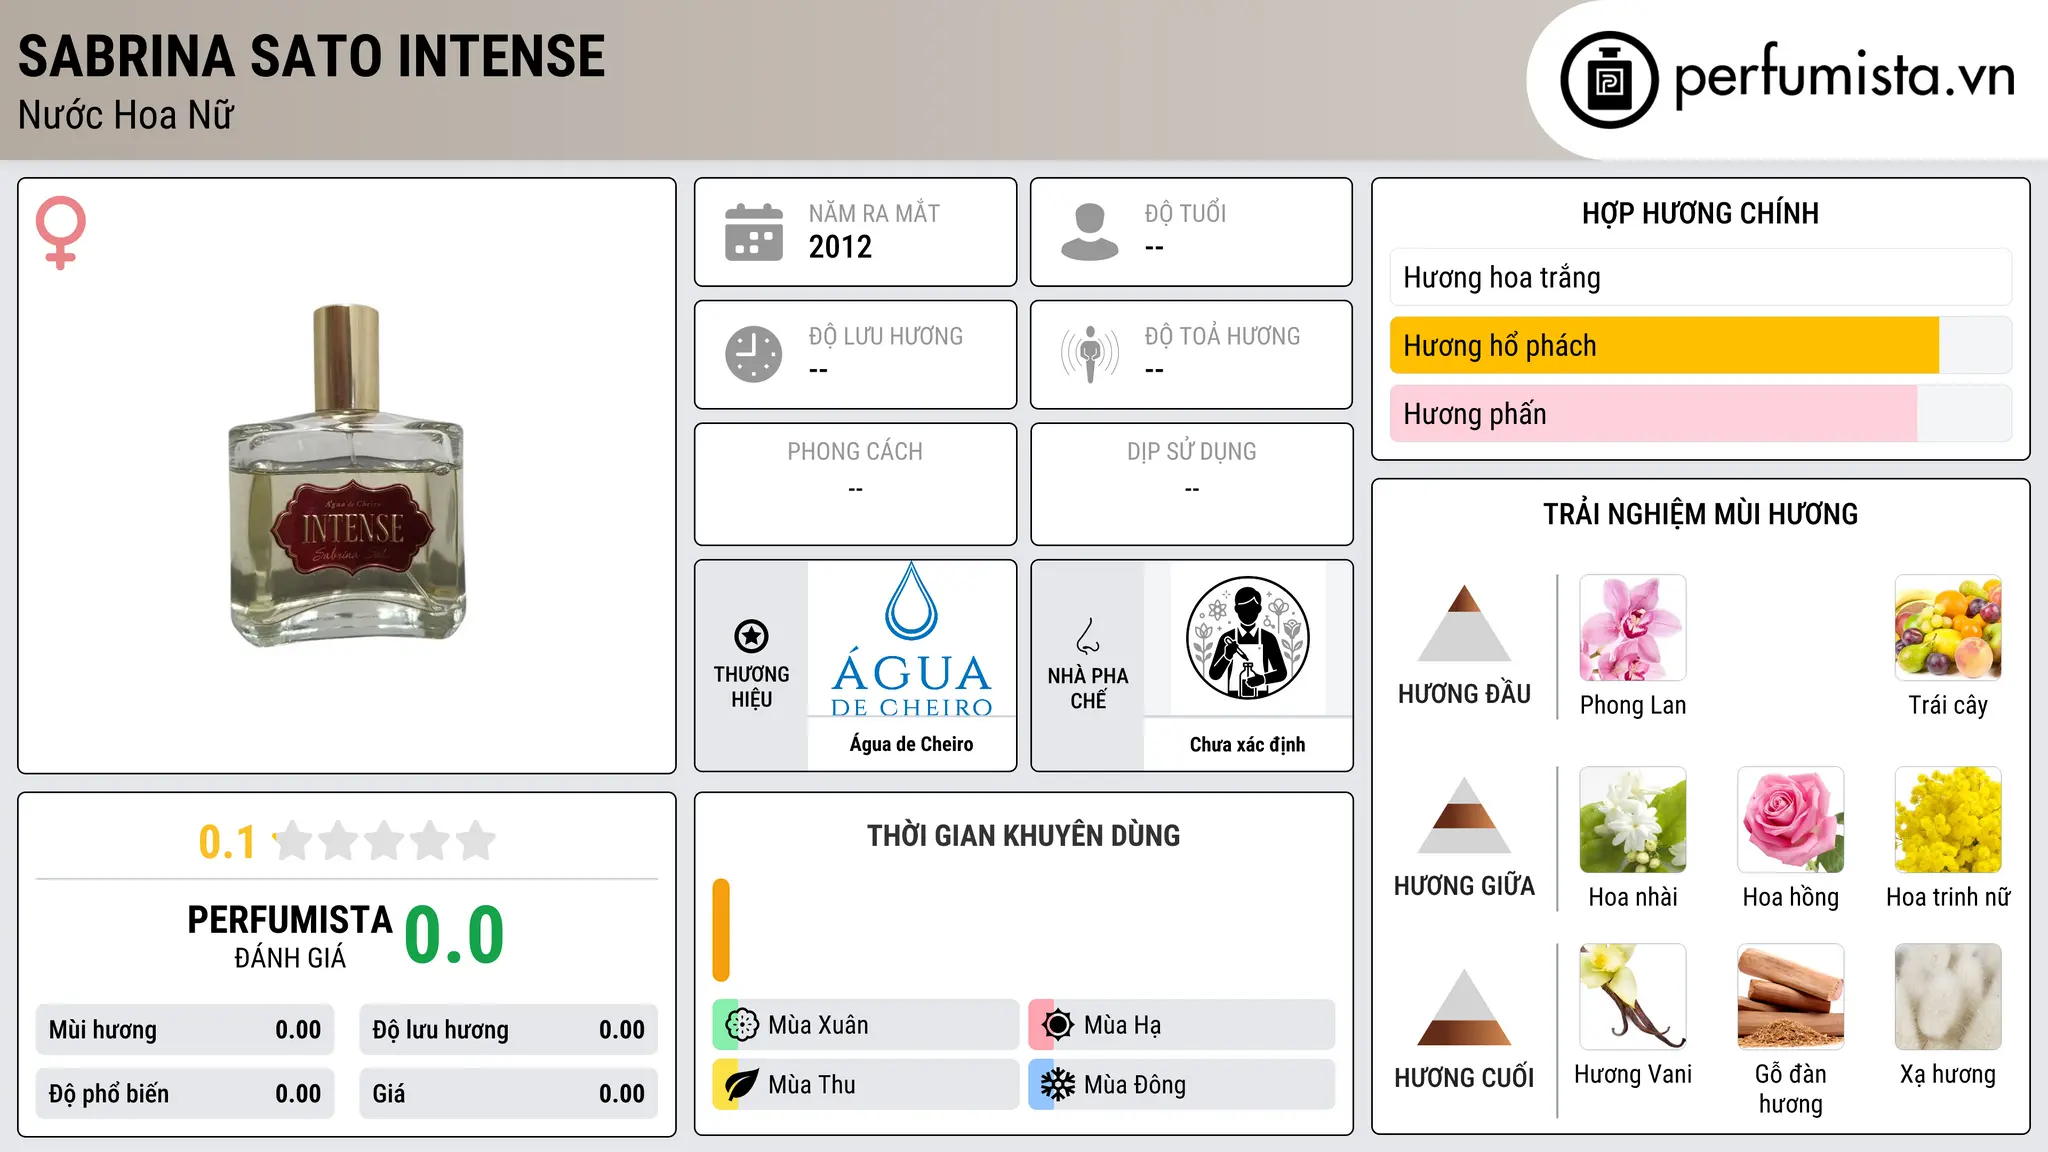The height and width of the screenshot is (1152, 2048).
Task: Click the Trải nghiệm mùi hương heading
Action: click(1700, 514)
